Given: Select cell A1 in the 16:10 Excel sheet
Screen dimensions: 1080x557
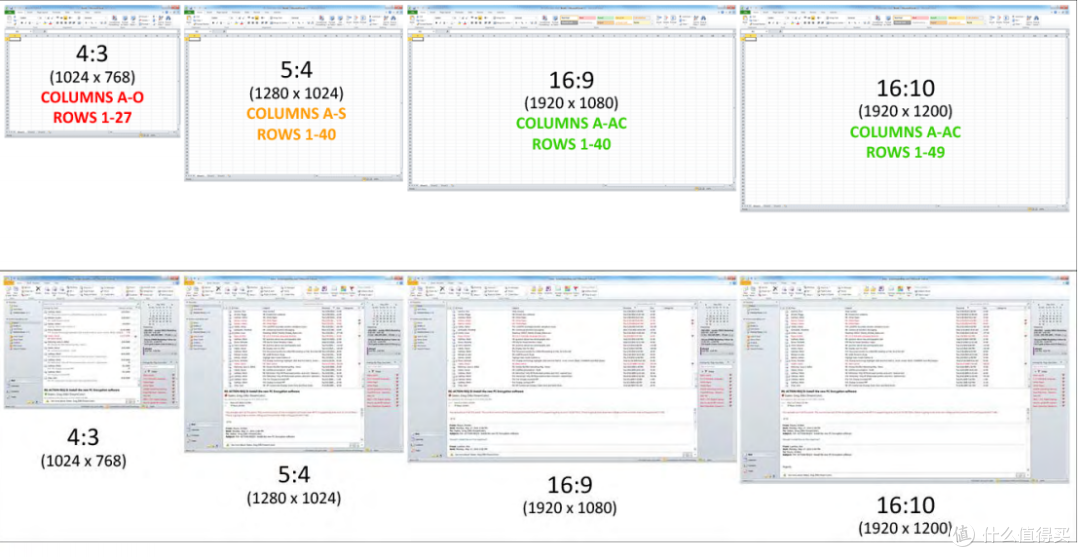Looking at the screenshot, I should point(750,39).
